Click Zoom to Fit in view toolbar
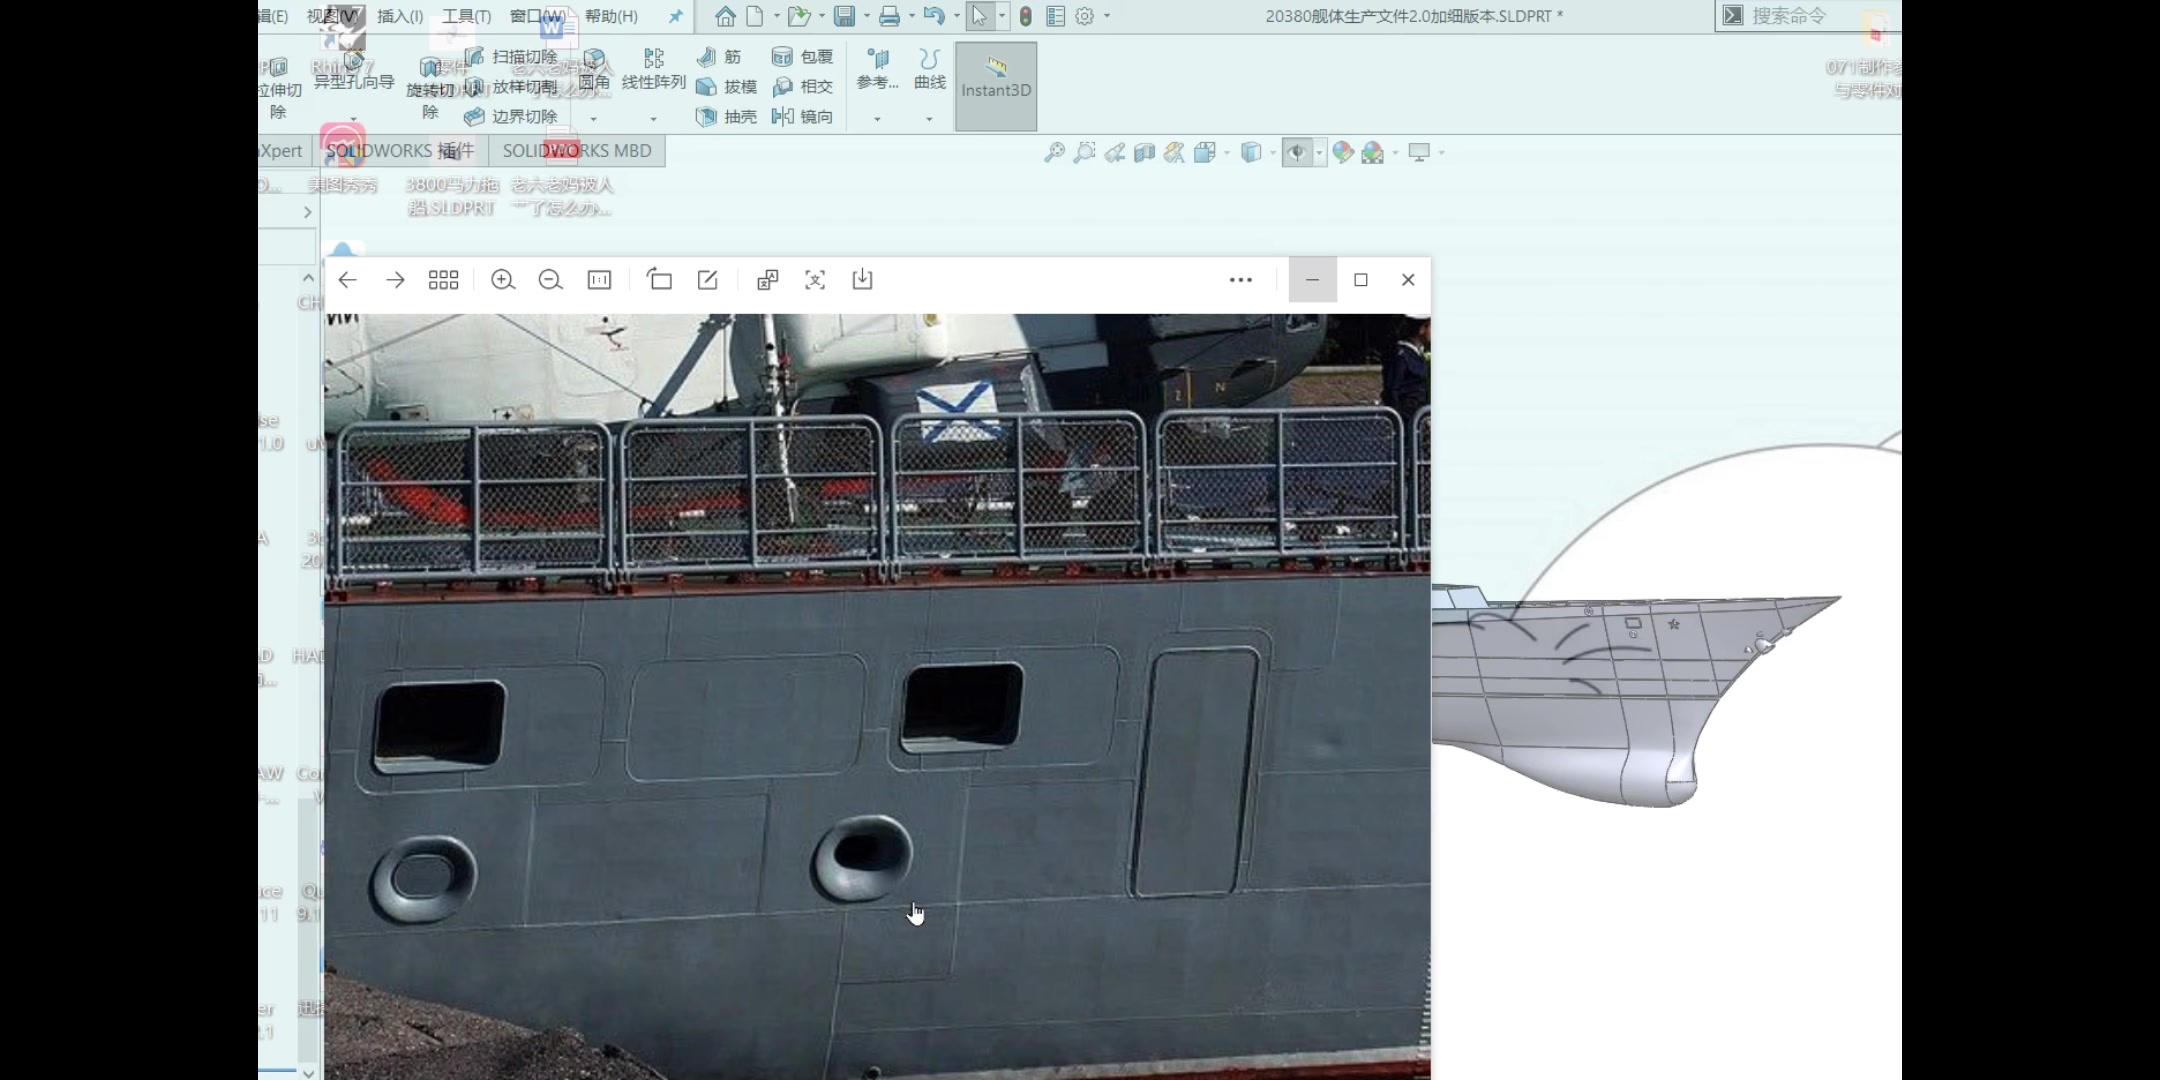 tap(1054, 152)
